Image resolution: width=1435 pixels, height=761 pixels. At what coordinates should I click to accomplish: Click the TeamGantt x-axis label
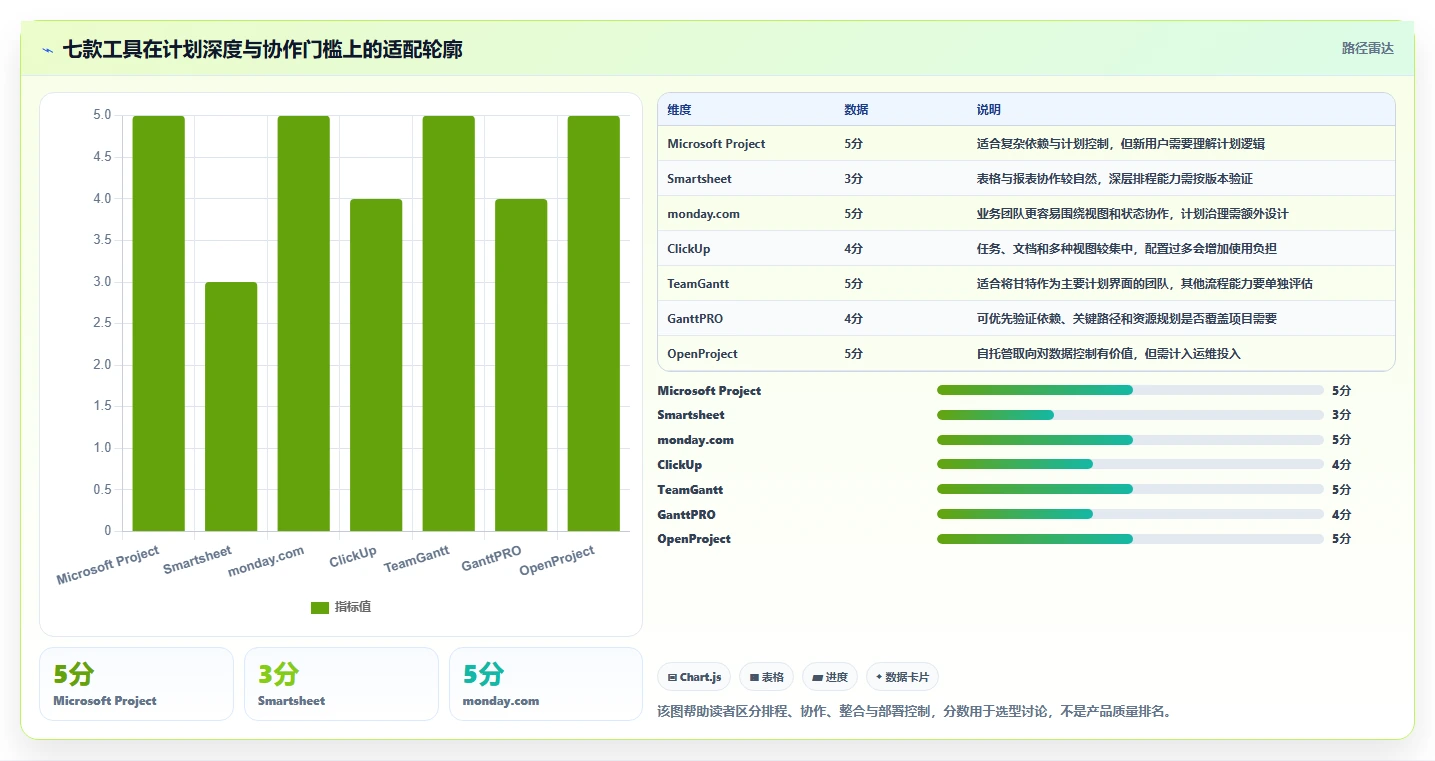point(417,559)
